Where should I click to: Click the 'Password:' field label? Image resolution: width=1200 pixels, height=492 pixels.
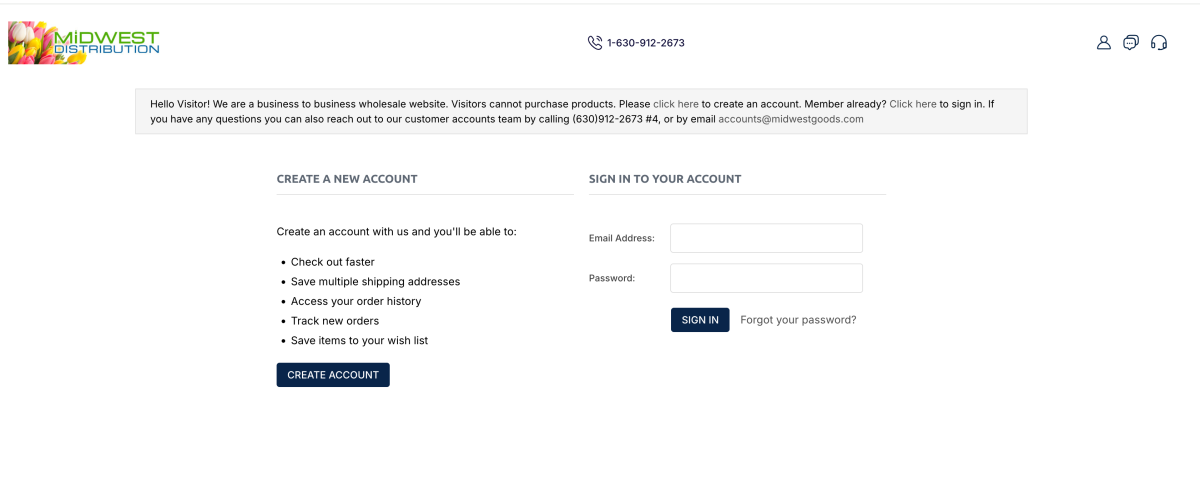coord(612,278)
